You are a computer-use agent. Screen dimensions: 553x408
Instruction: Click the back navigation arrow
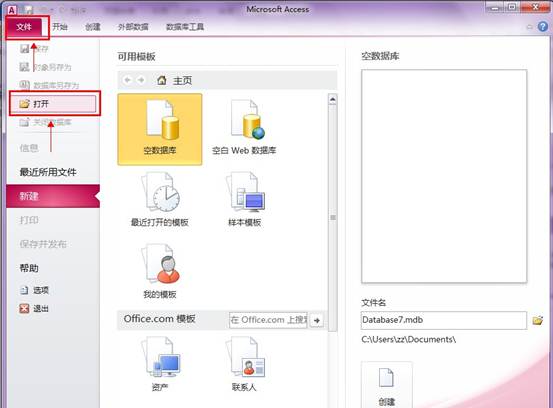(x=128, y=80)
